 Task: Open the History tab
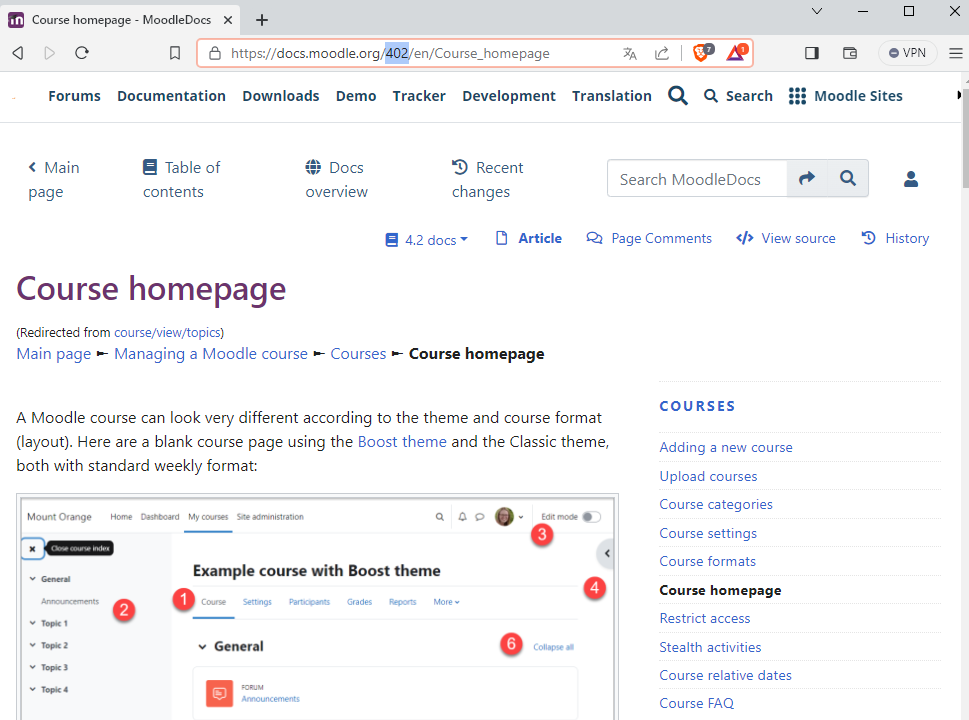(x=895, y=239)
